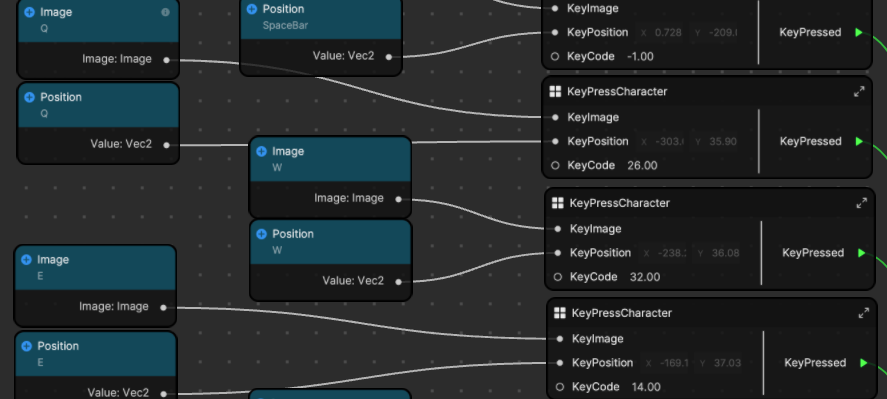Click the KeyCode value 26.00
Screen dimensions: 887x399
[642, 165]
